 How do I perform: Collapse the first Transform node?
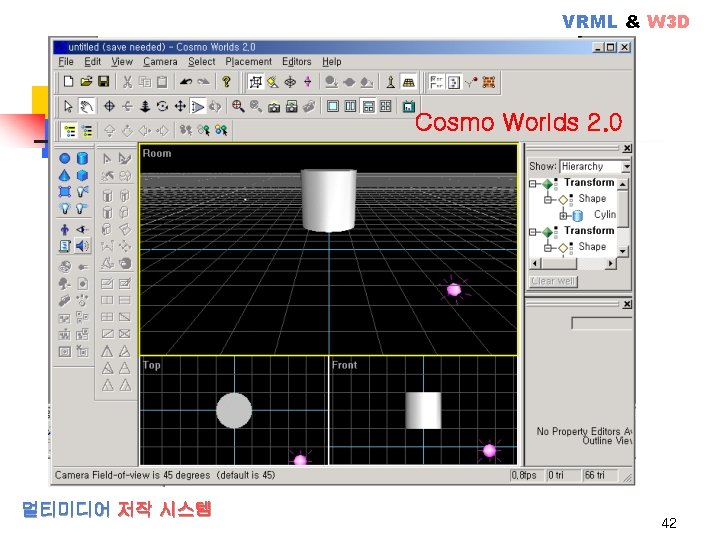(533, 184)
